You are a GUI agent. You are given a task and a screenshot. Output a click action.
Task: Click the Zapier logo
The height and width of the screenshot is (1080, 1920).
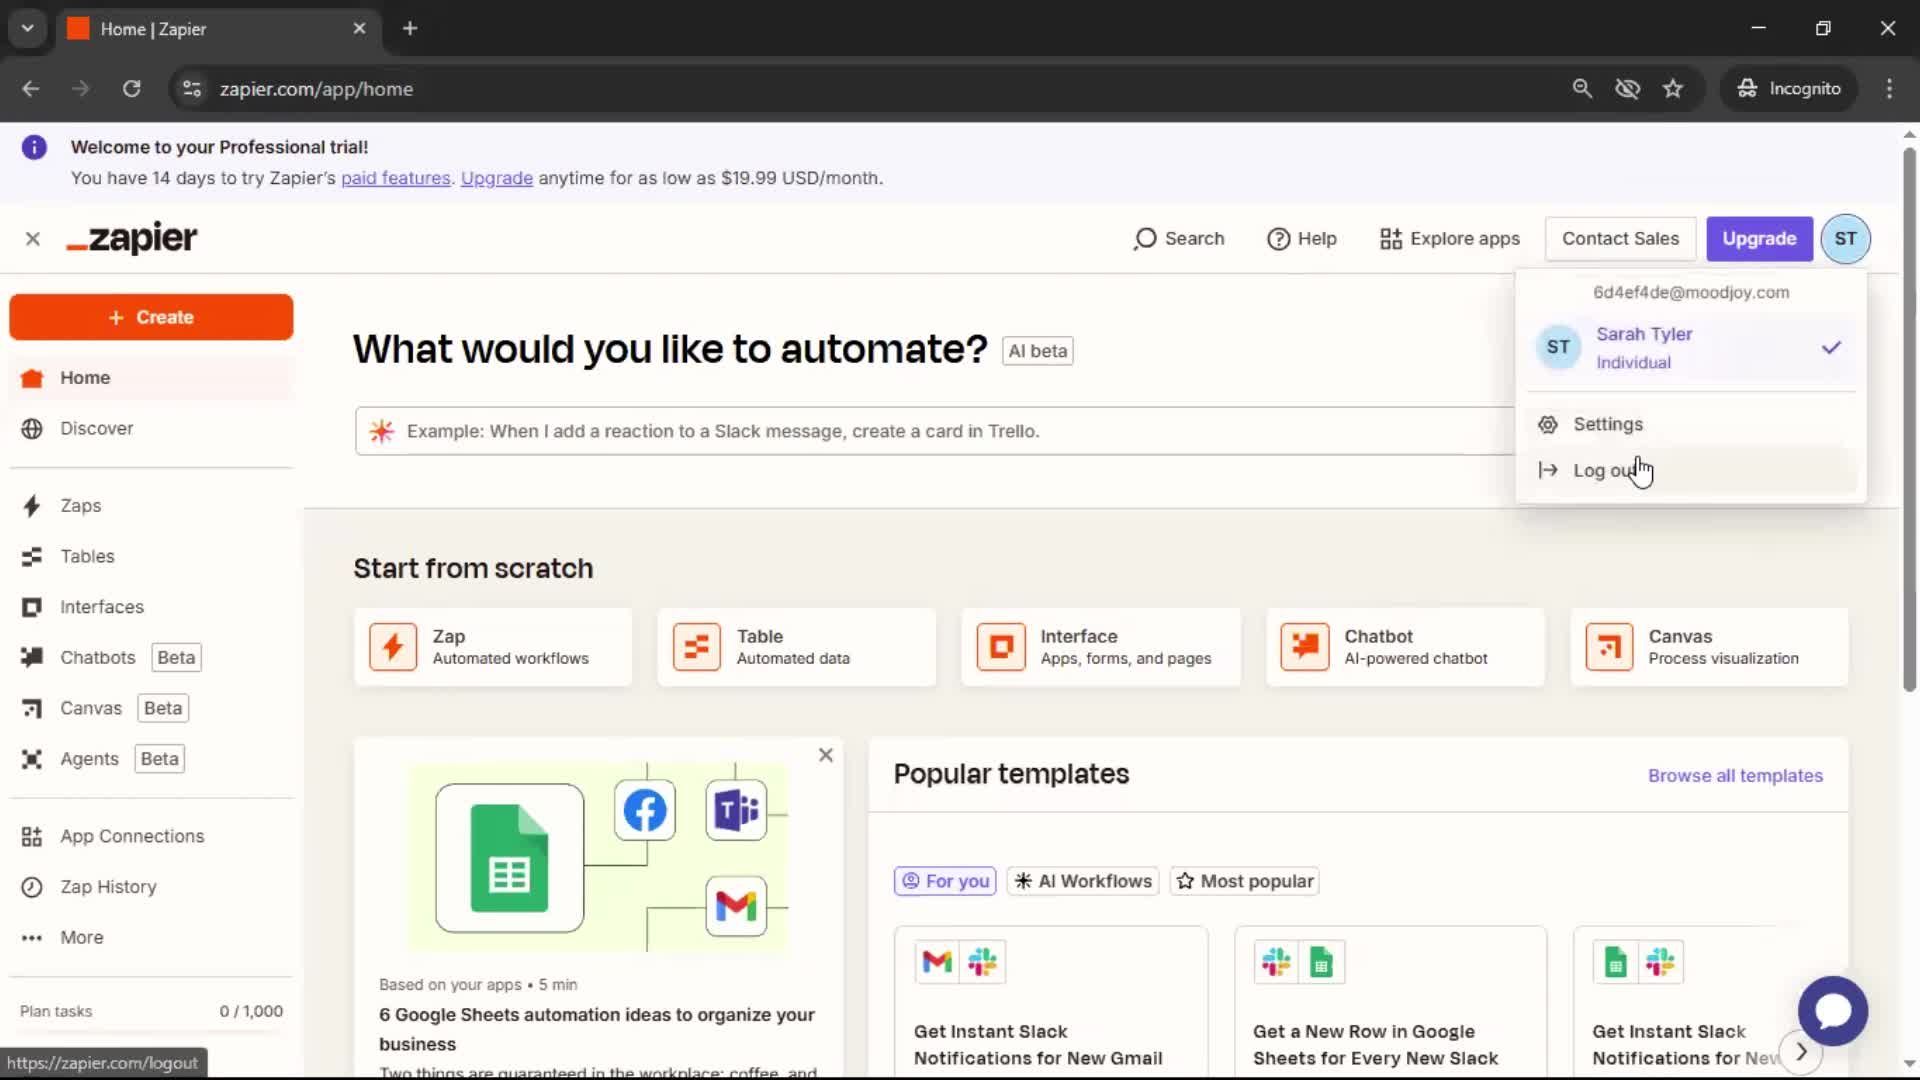pos(132,239)
